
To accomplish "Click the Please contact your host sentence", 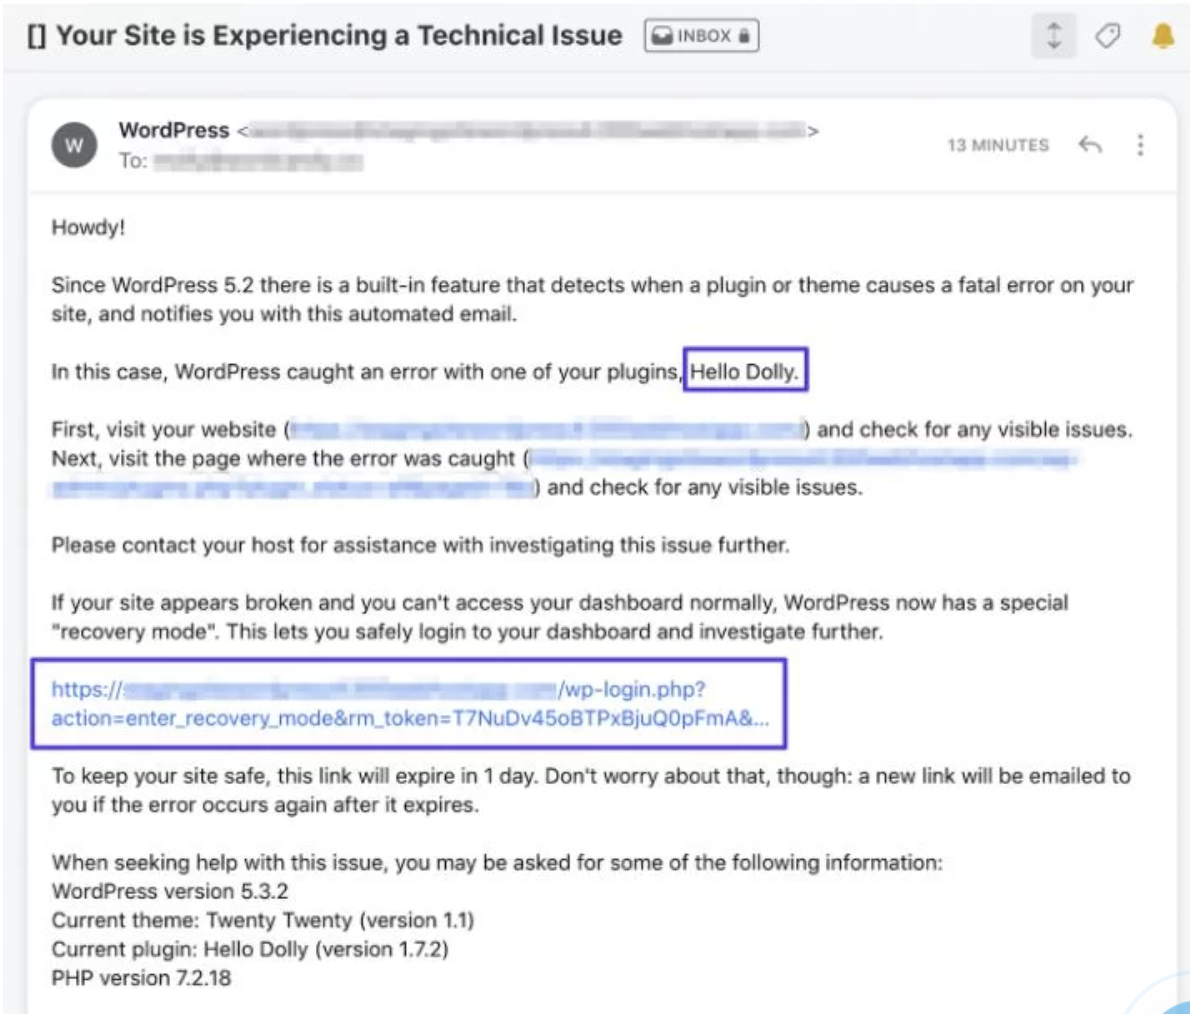I will [420, 545].
